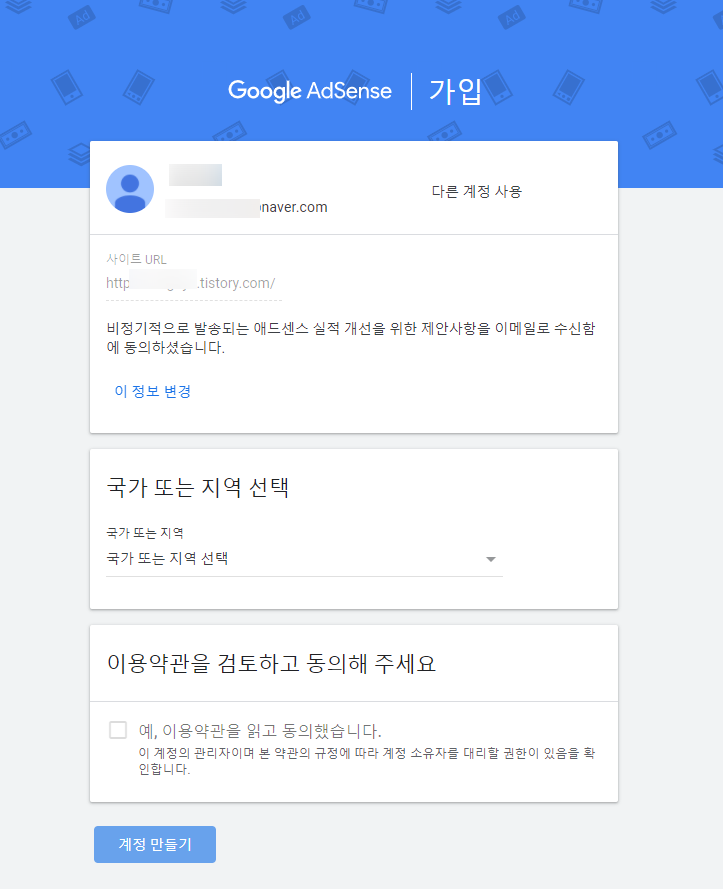Click the '이용약관을 검토하고 동의해 주세요' heading
The image size is (723, 889).
coord(271,663)
